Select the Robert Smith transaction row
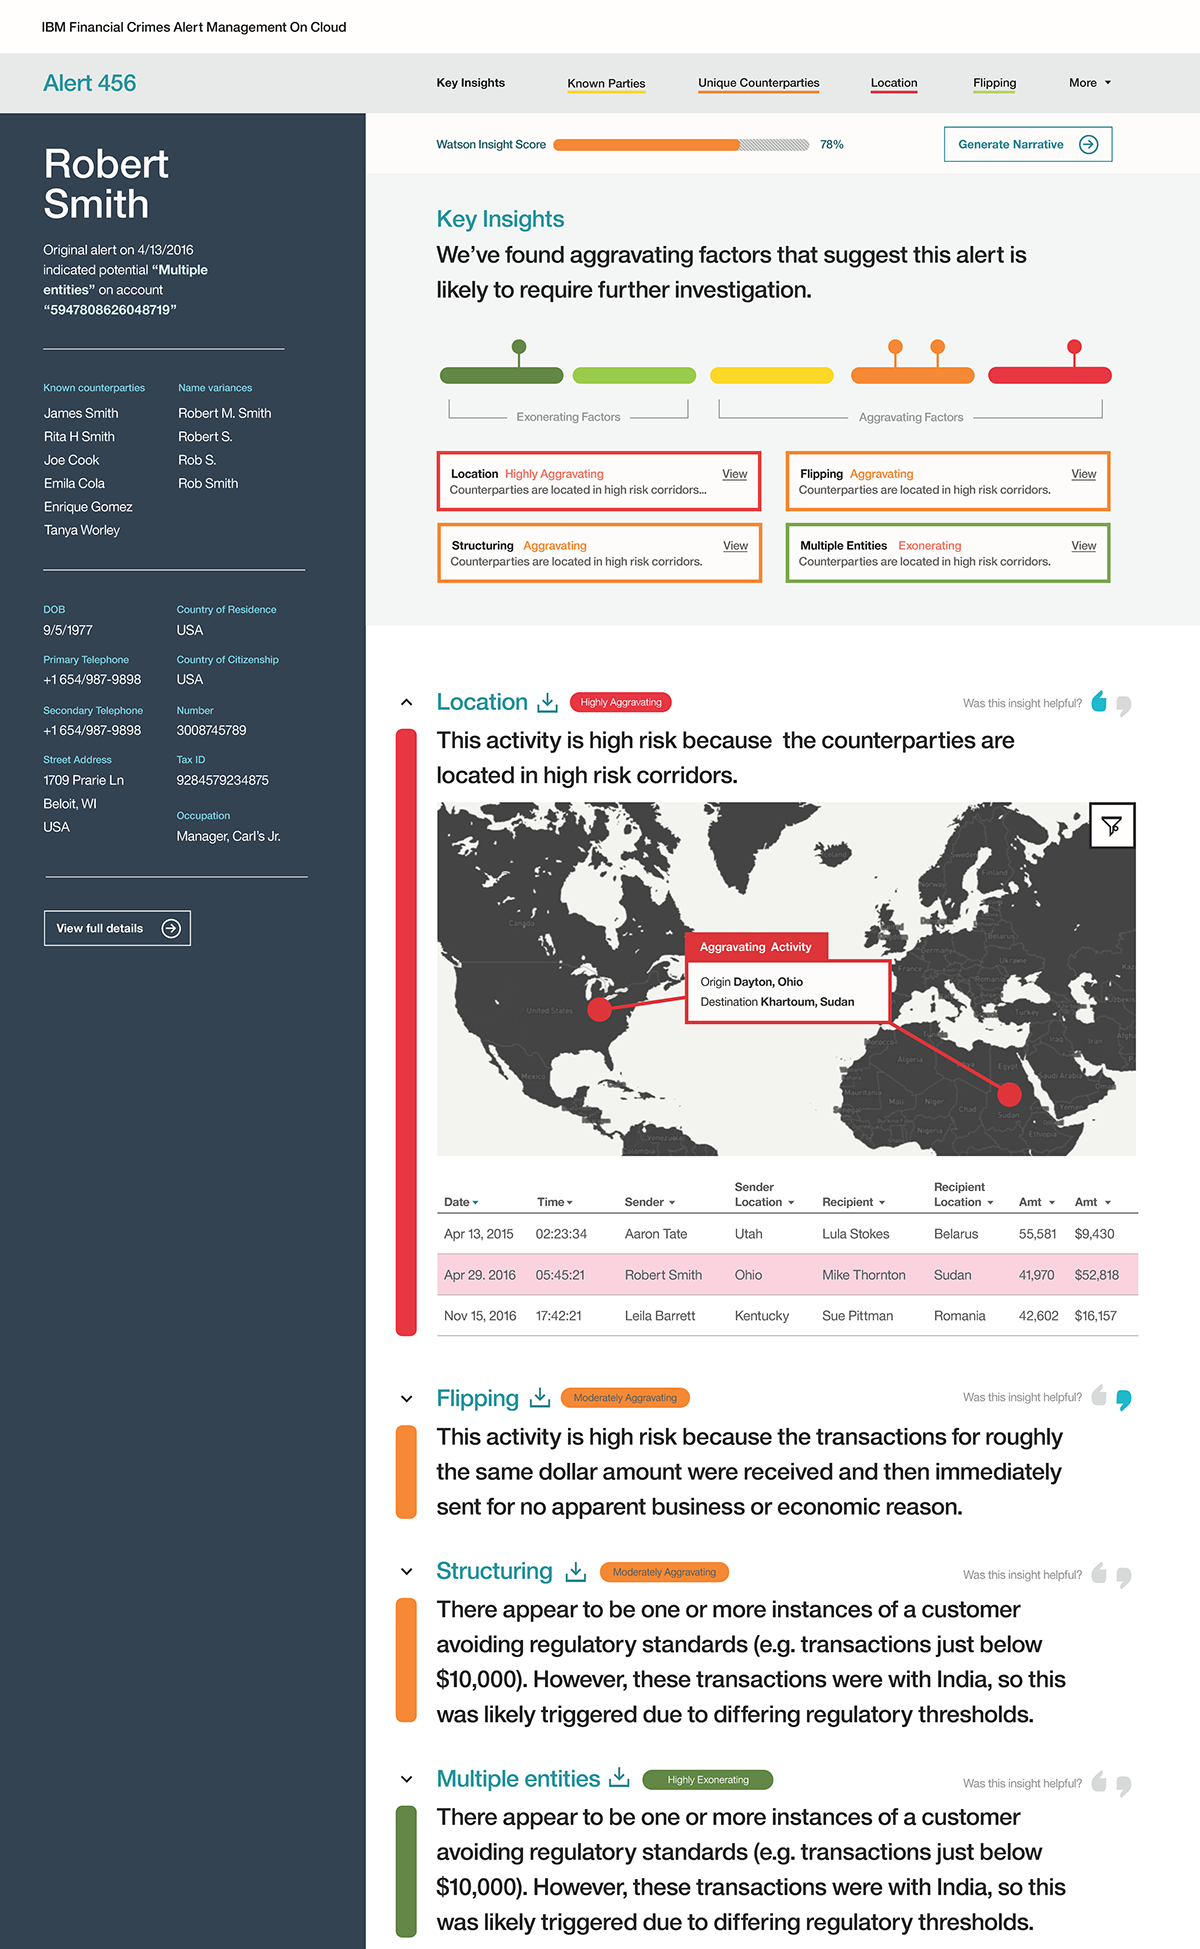This screenshot has width=1200, height=1949. coord(787,1275)
